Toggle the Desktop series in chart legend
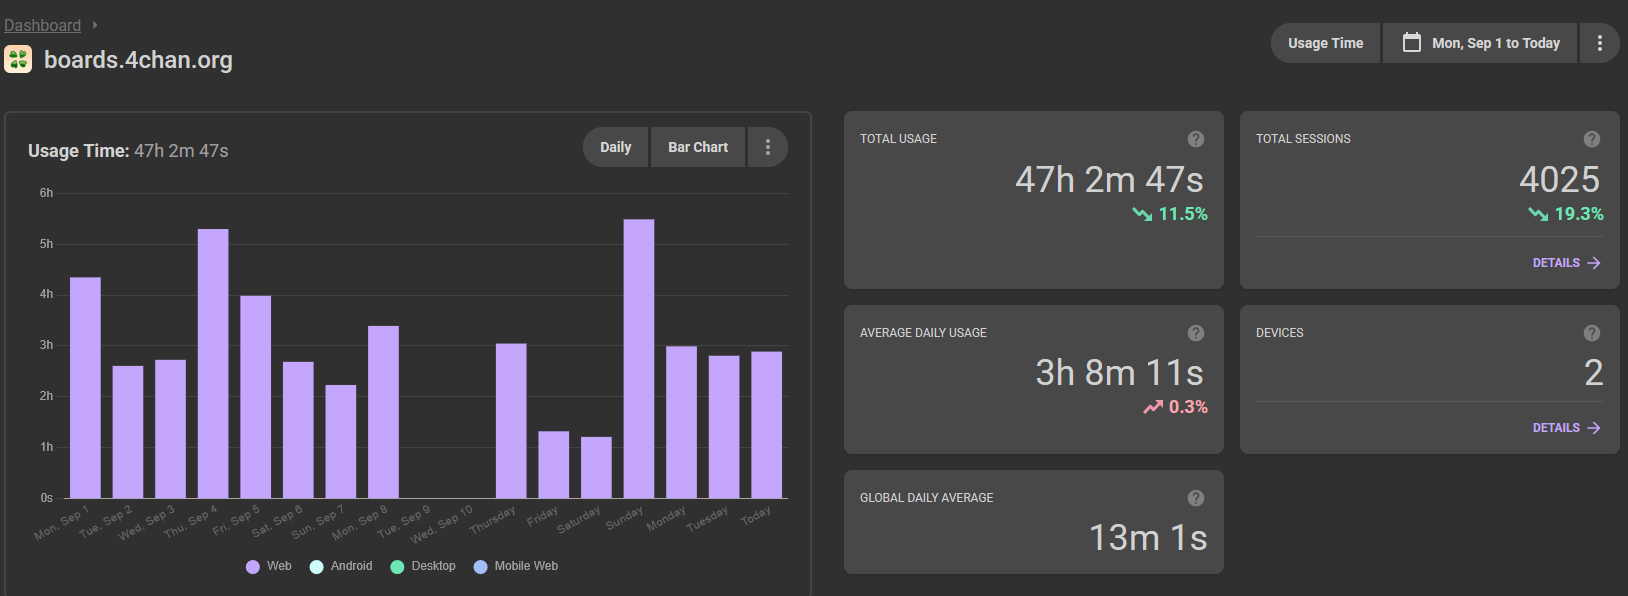This screenshot has height=596, width=1628. pyautogui.click(x=423, y=566)
